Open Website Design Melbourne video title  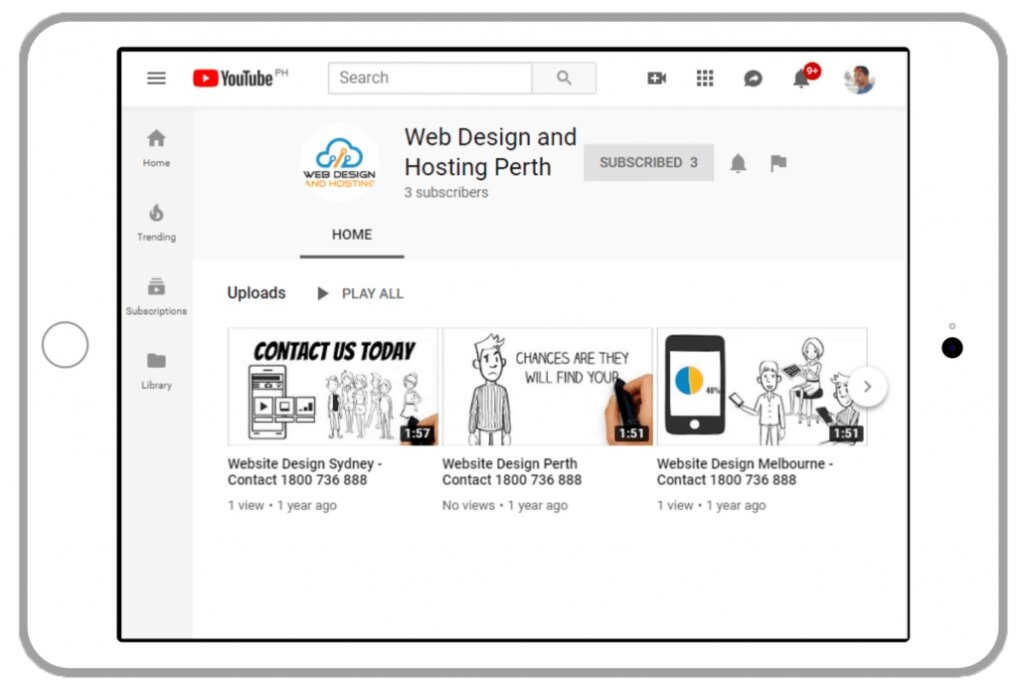tap(744, 471)
